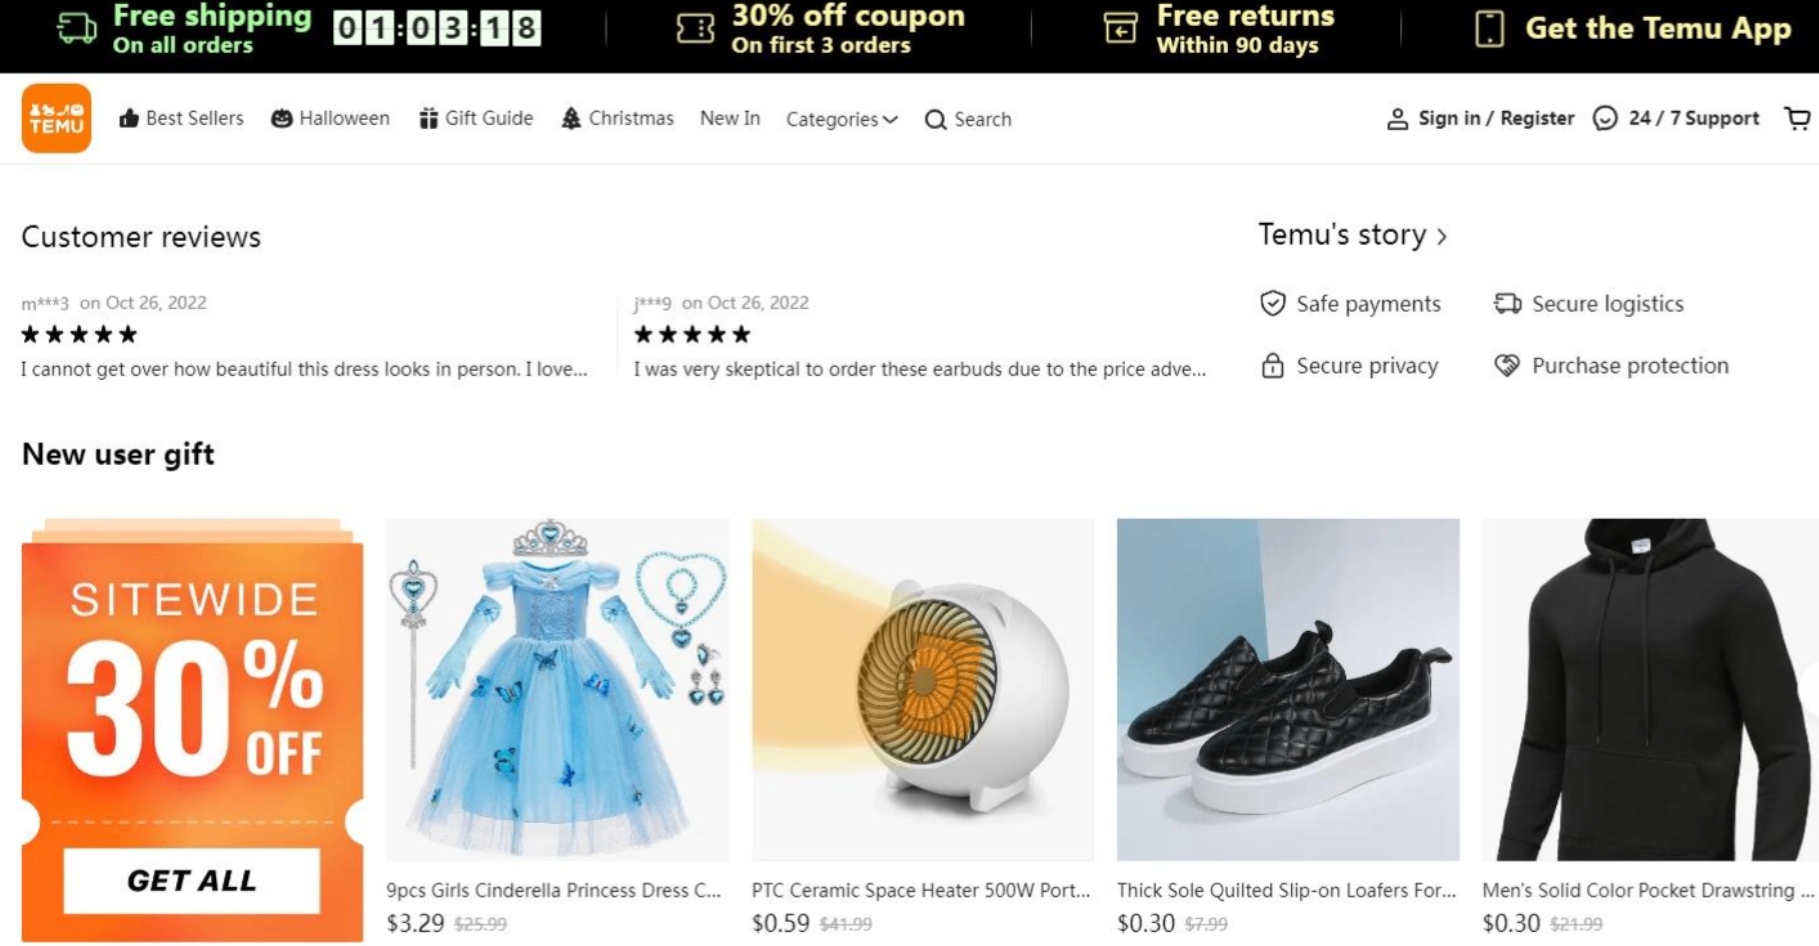Click the GET ALL coupon button
Viewport: 1819px width, 946px height.
[x=191, y=880]
